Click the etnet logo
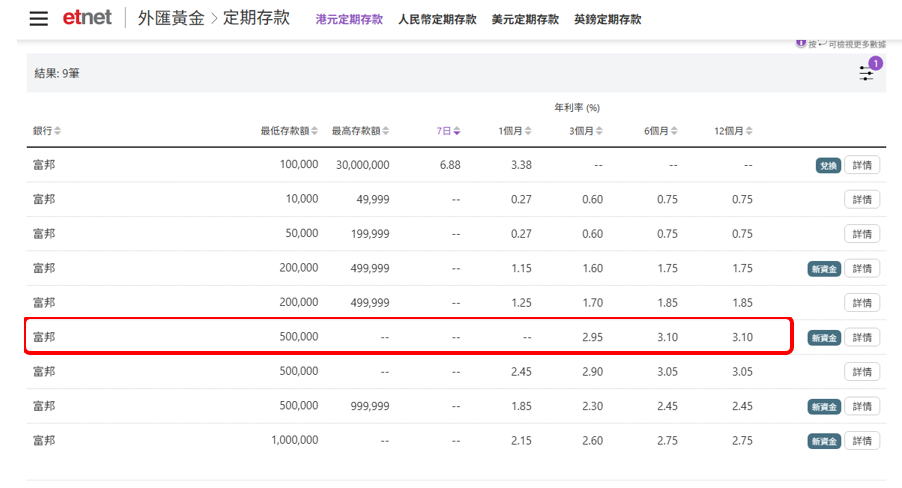The width and height of the screenshot is (902, 488). pyautogui.click(x=87, y=18)
